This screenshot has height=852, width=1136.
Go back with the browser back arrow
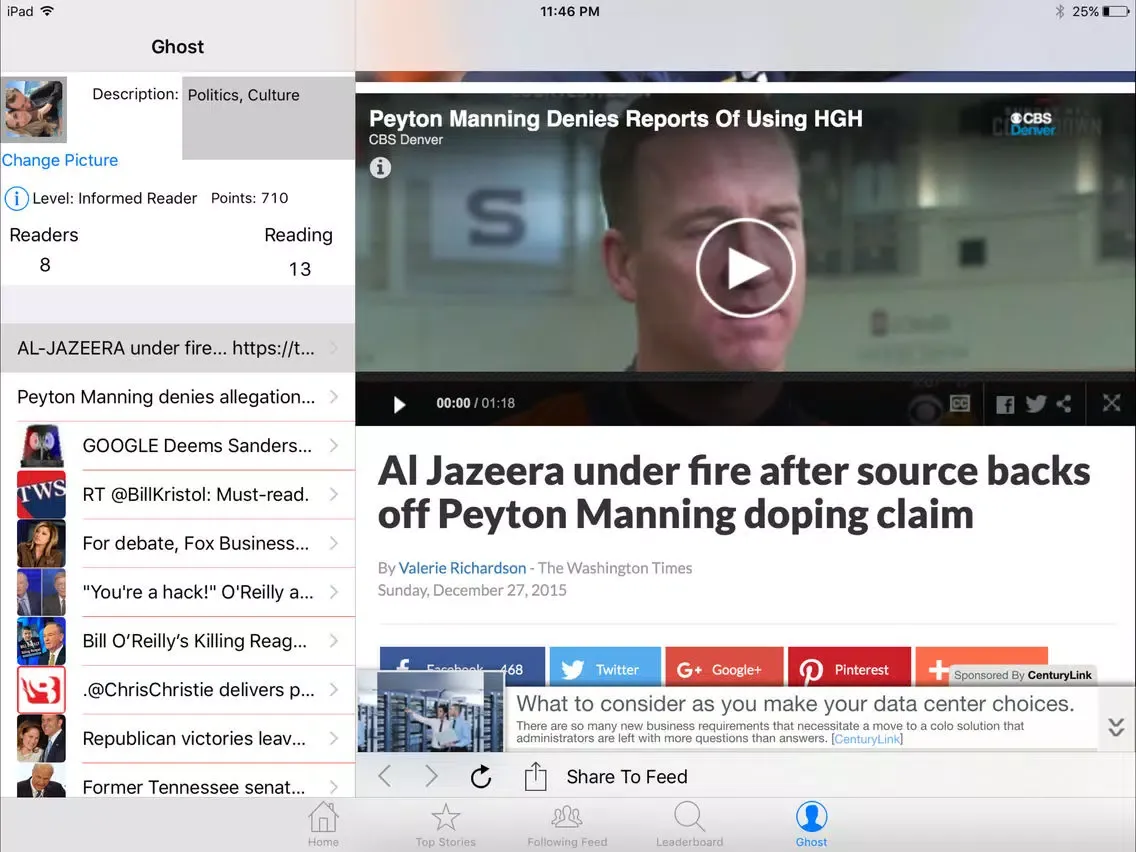pyautogui.click(x=385, y=776)
